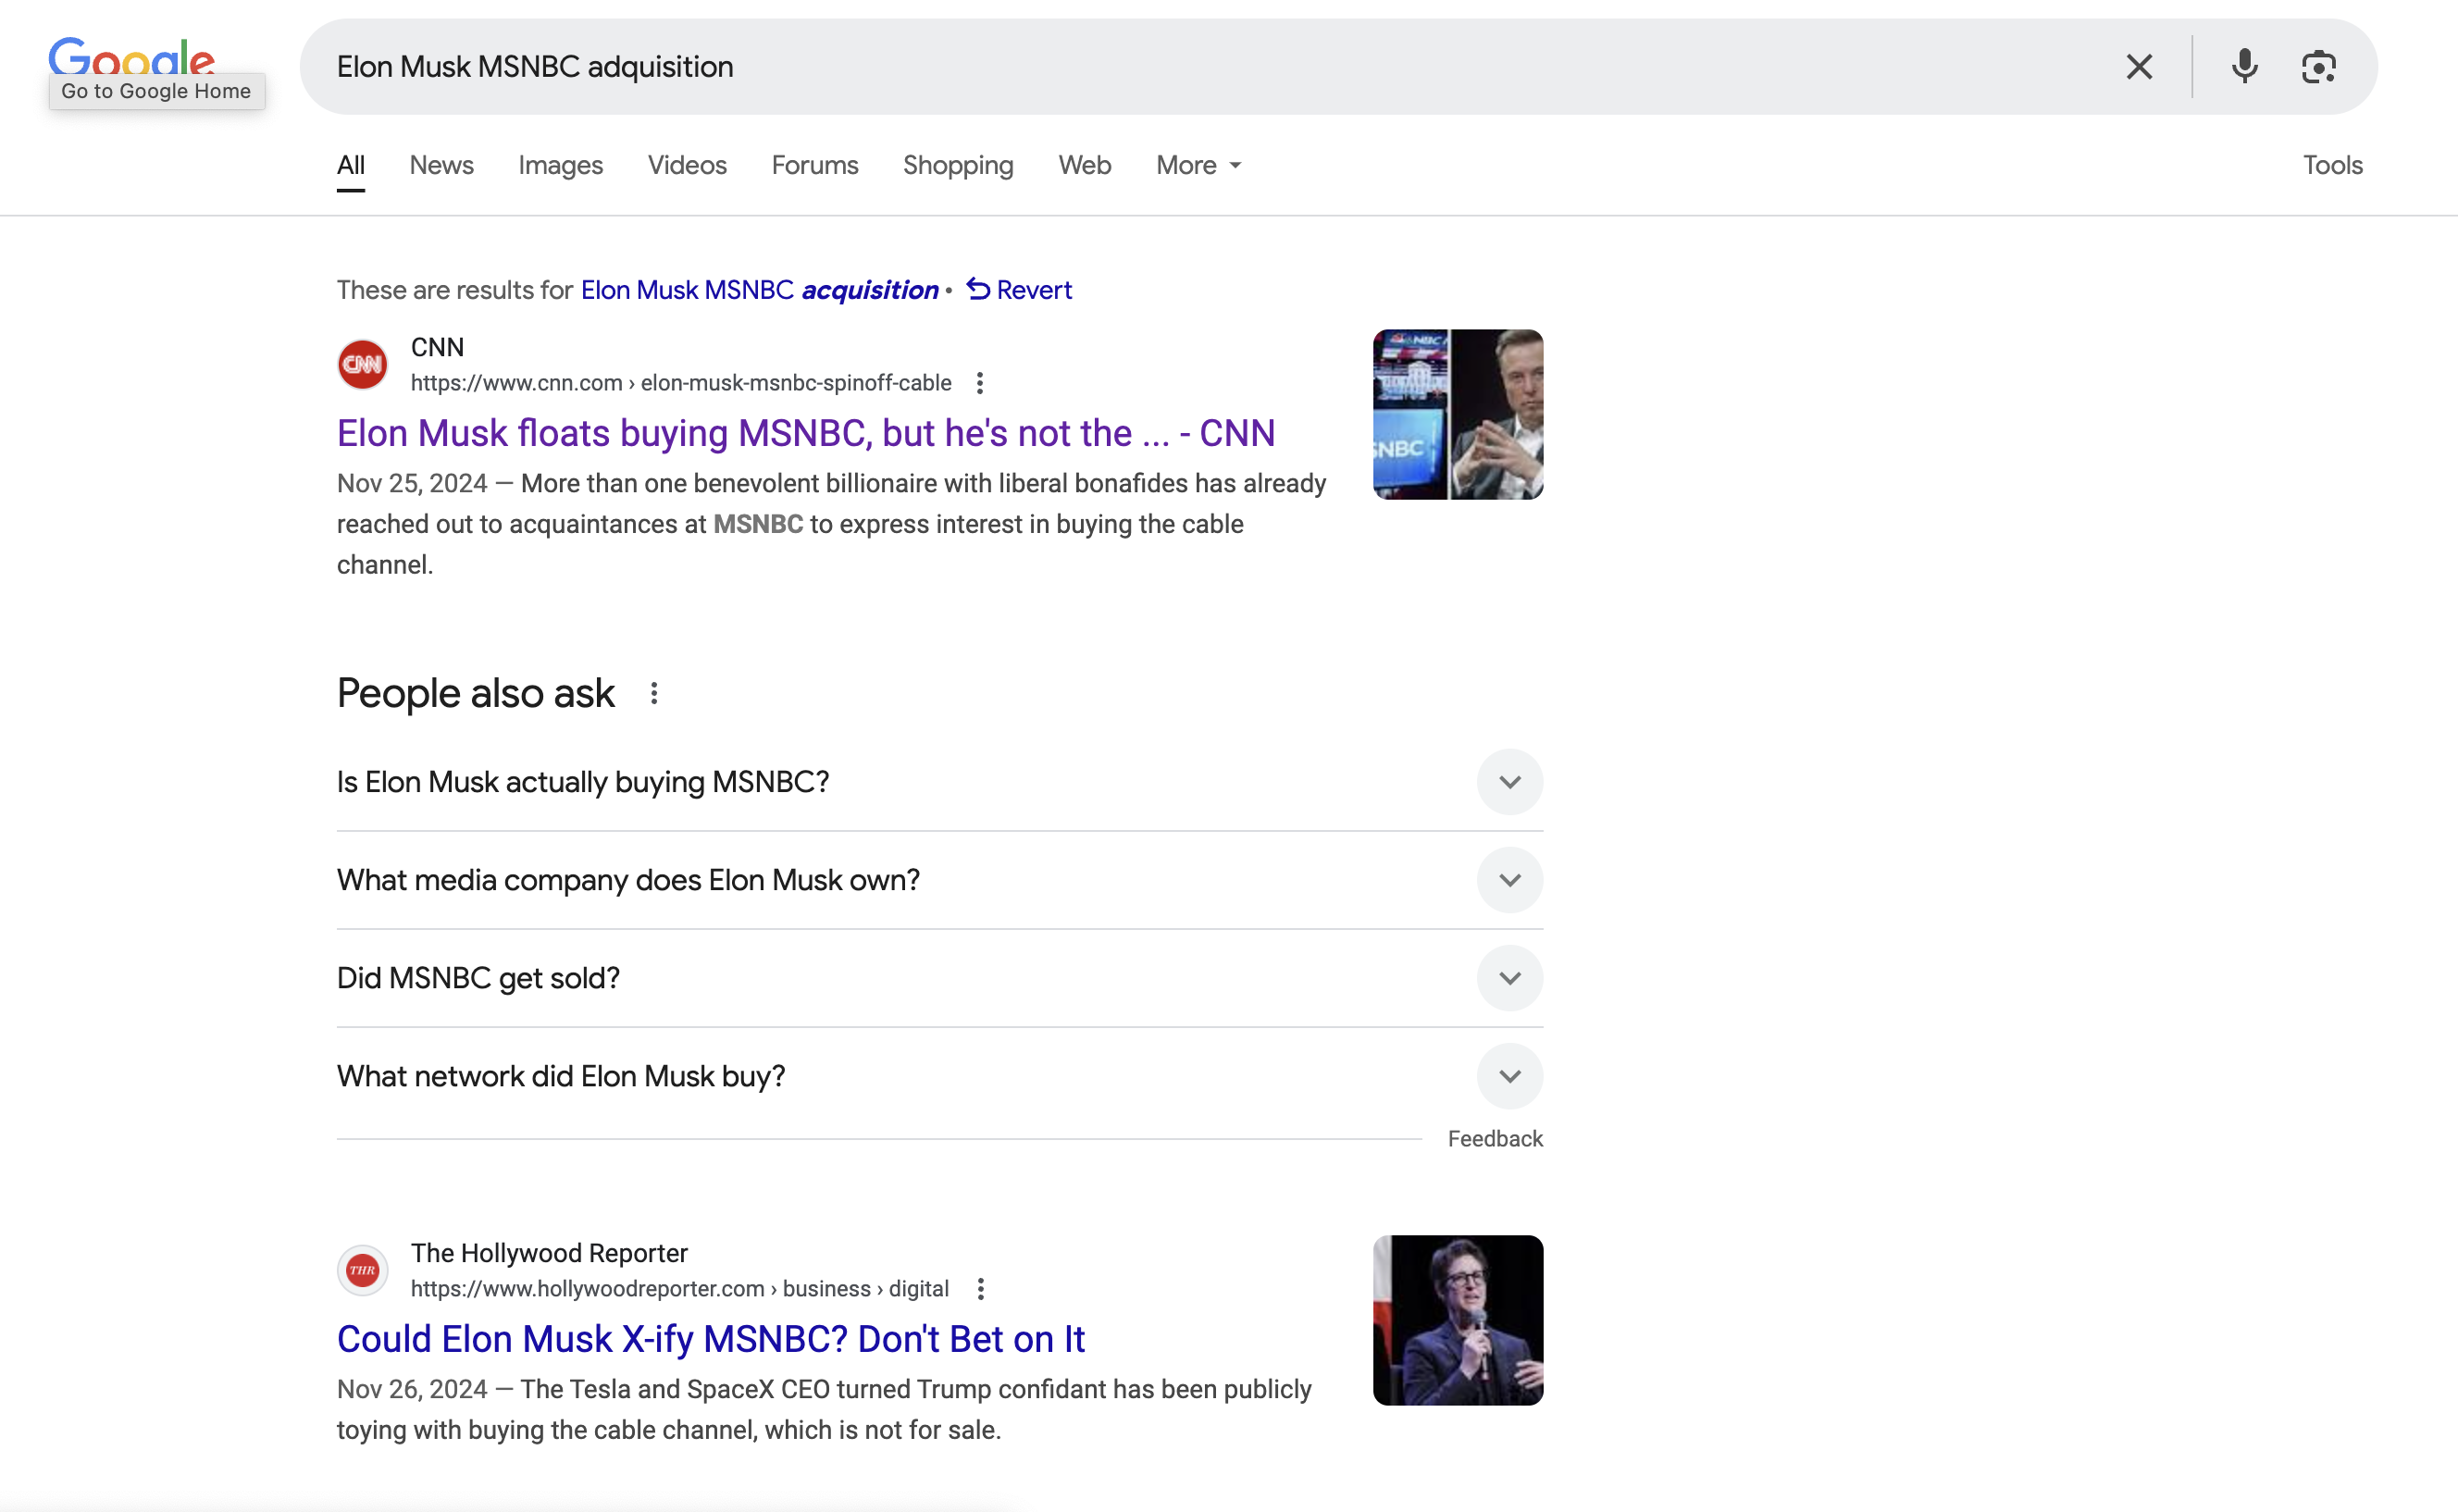Switch to the Shopping tab
This screenshot has height=1512, width=2458.
(958, 165)
